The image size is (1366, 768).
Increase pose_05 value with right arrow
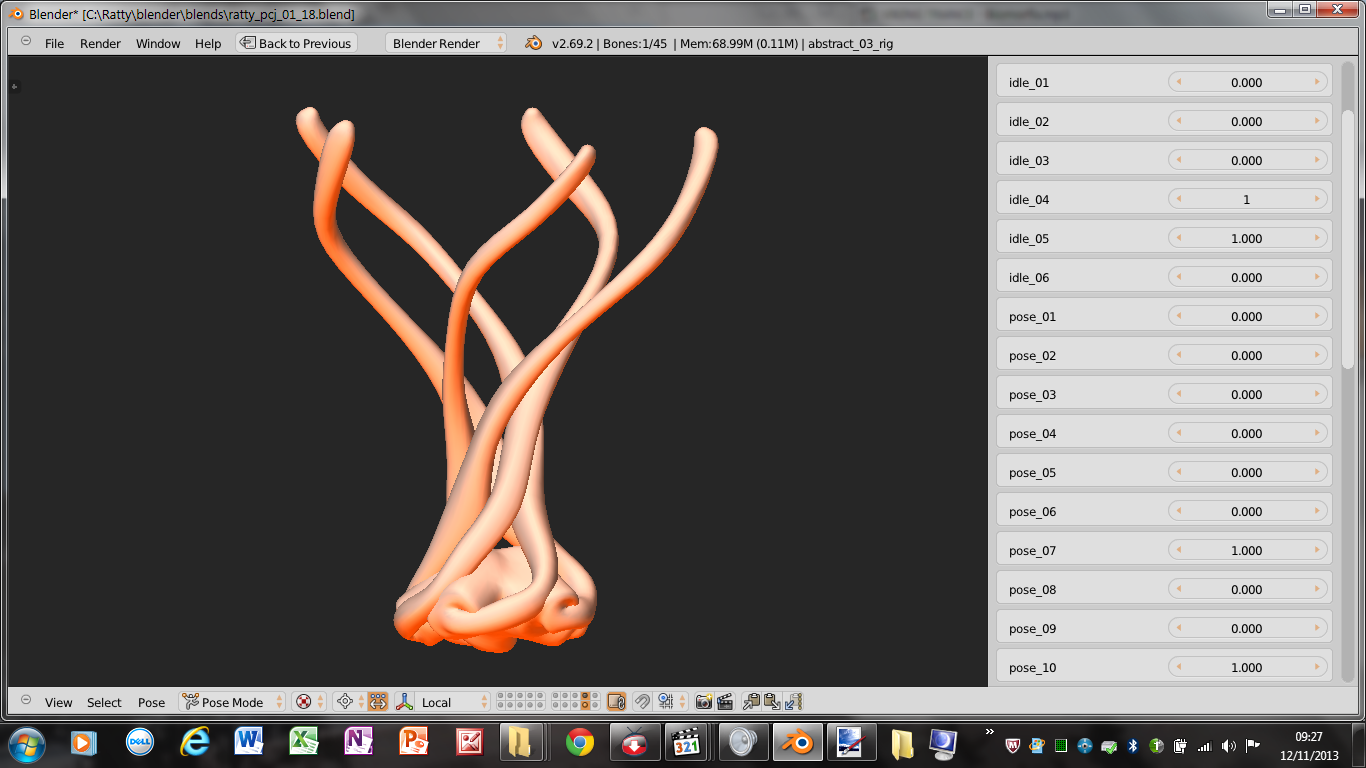(1317, 472)
